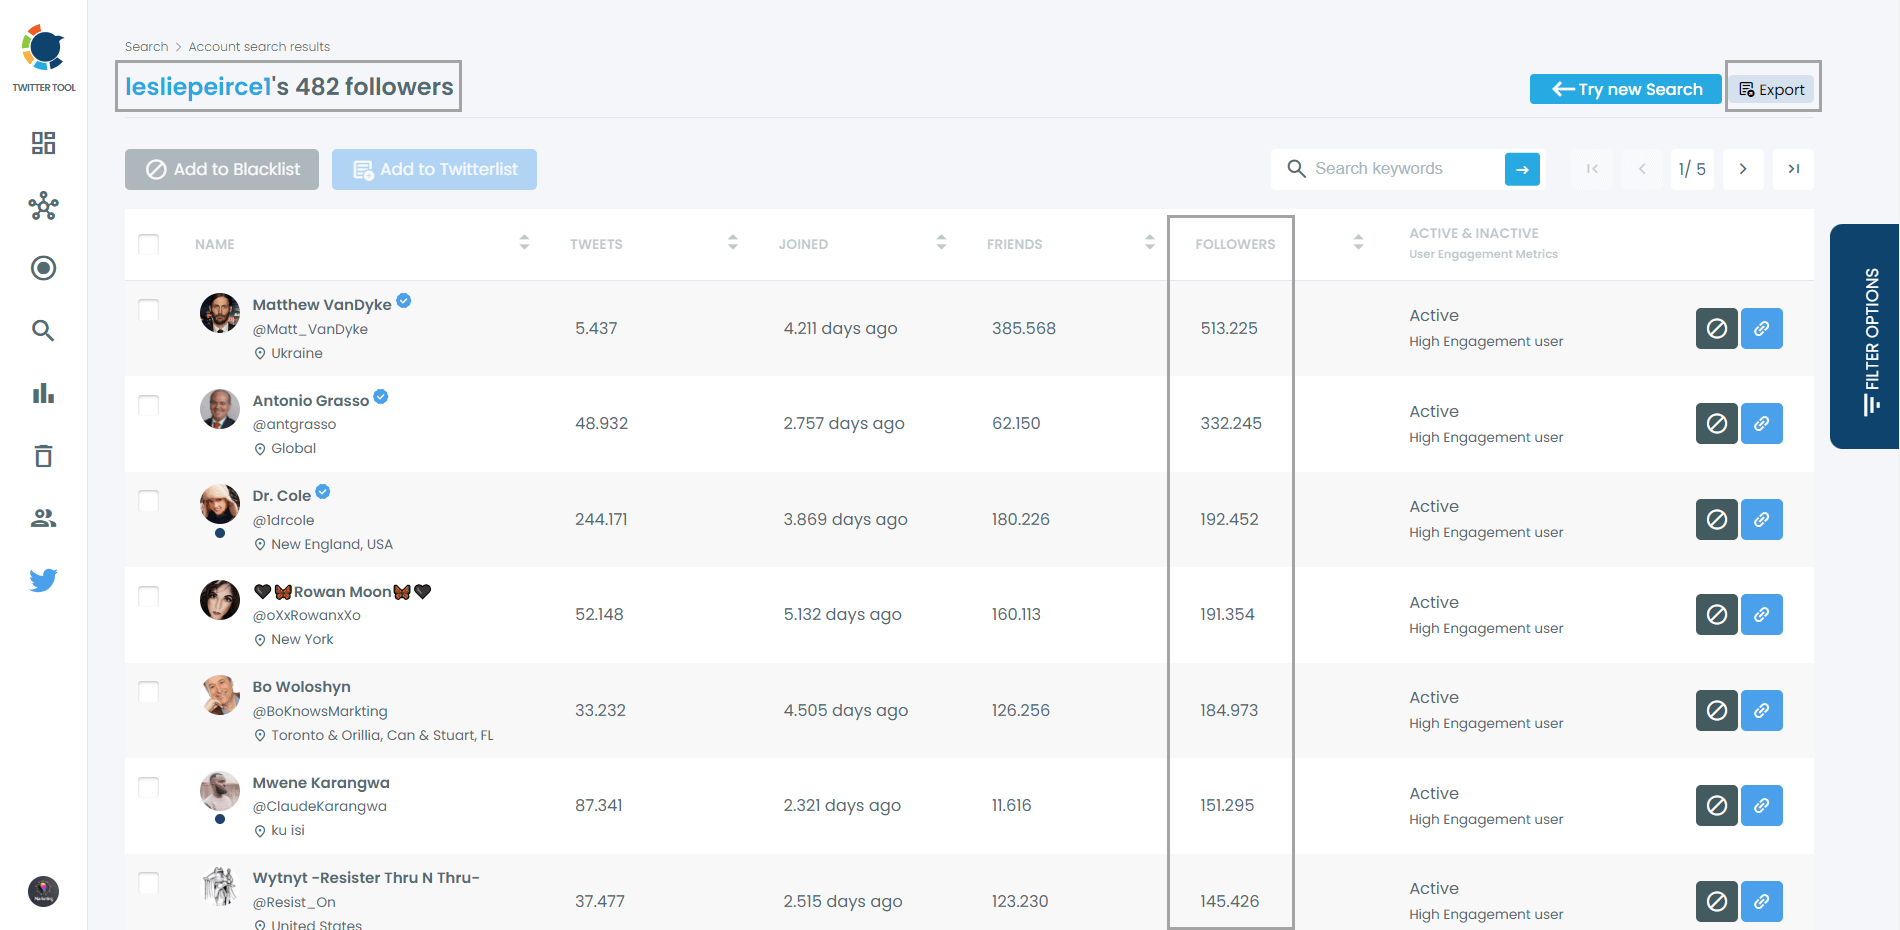
Task: Check the Bo Woloshyn row checkbox
Action: click(149, 692)
